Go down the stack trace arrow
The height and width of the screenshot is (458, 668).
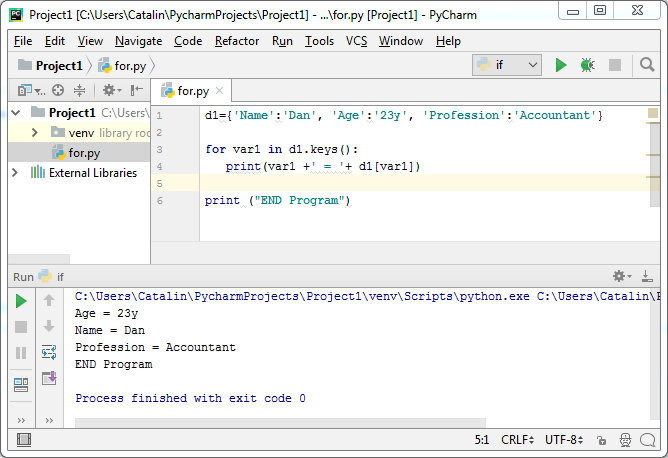49,326
